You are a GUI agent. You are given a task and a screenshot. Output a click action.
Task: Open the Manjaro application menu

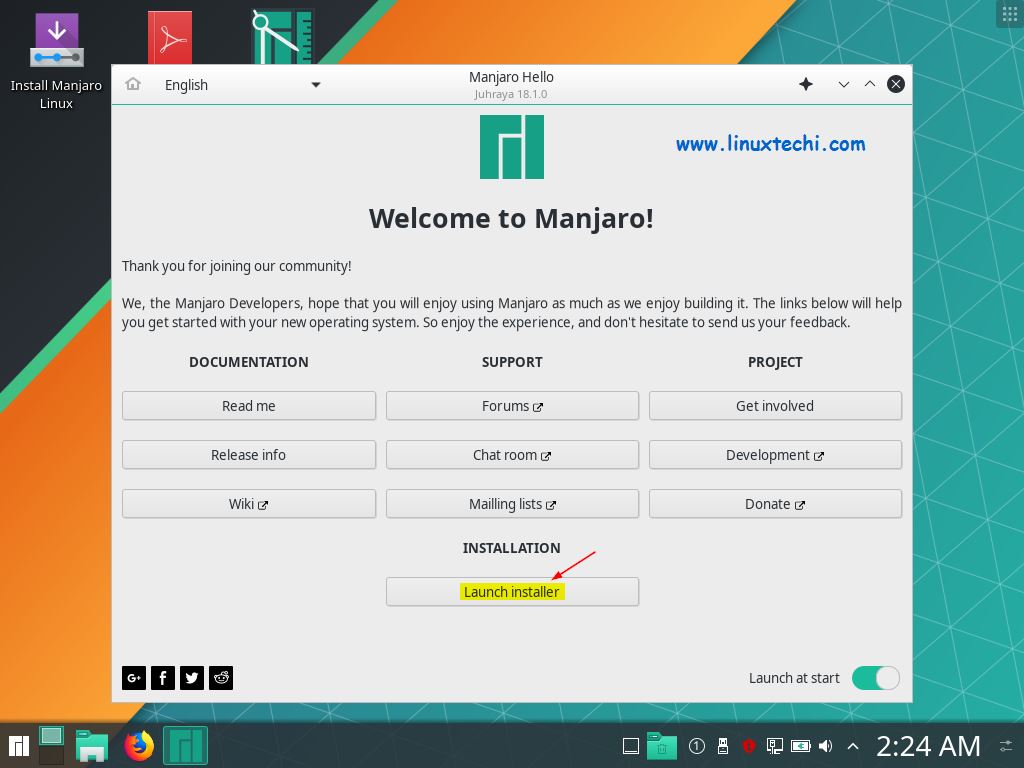click(19, 745)
